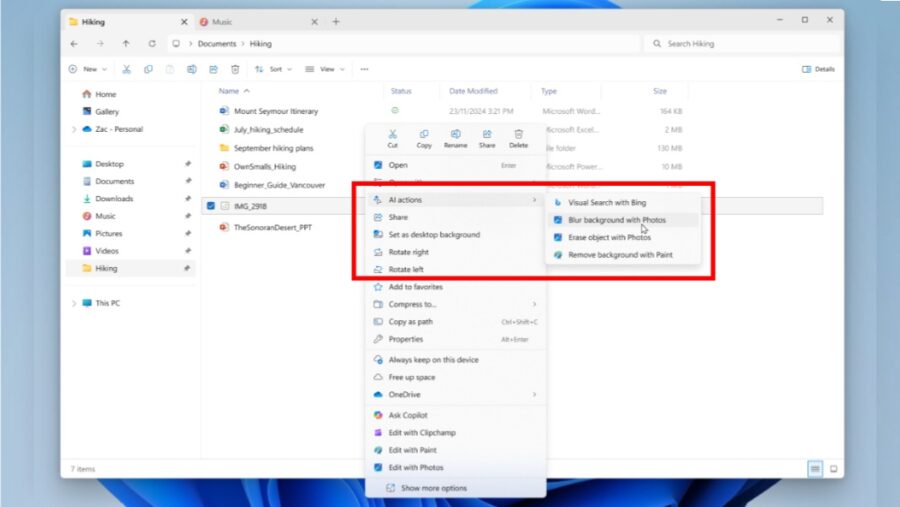The image size is (900, 507).
Task: Click the toolbar Cut scissors icon
Action: (126, 69)
